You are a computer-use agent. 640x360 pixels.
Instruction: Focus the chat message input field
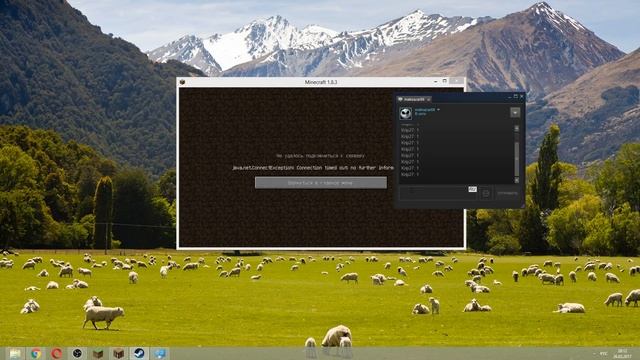click(438, 193)
